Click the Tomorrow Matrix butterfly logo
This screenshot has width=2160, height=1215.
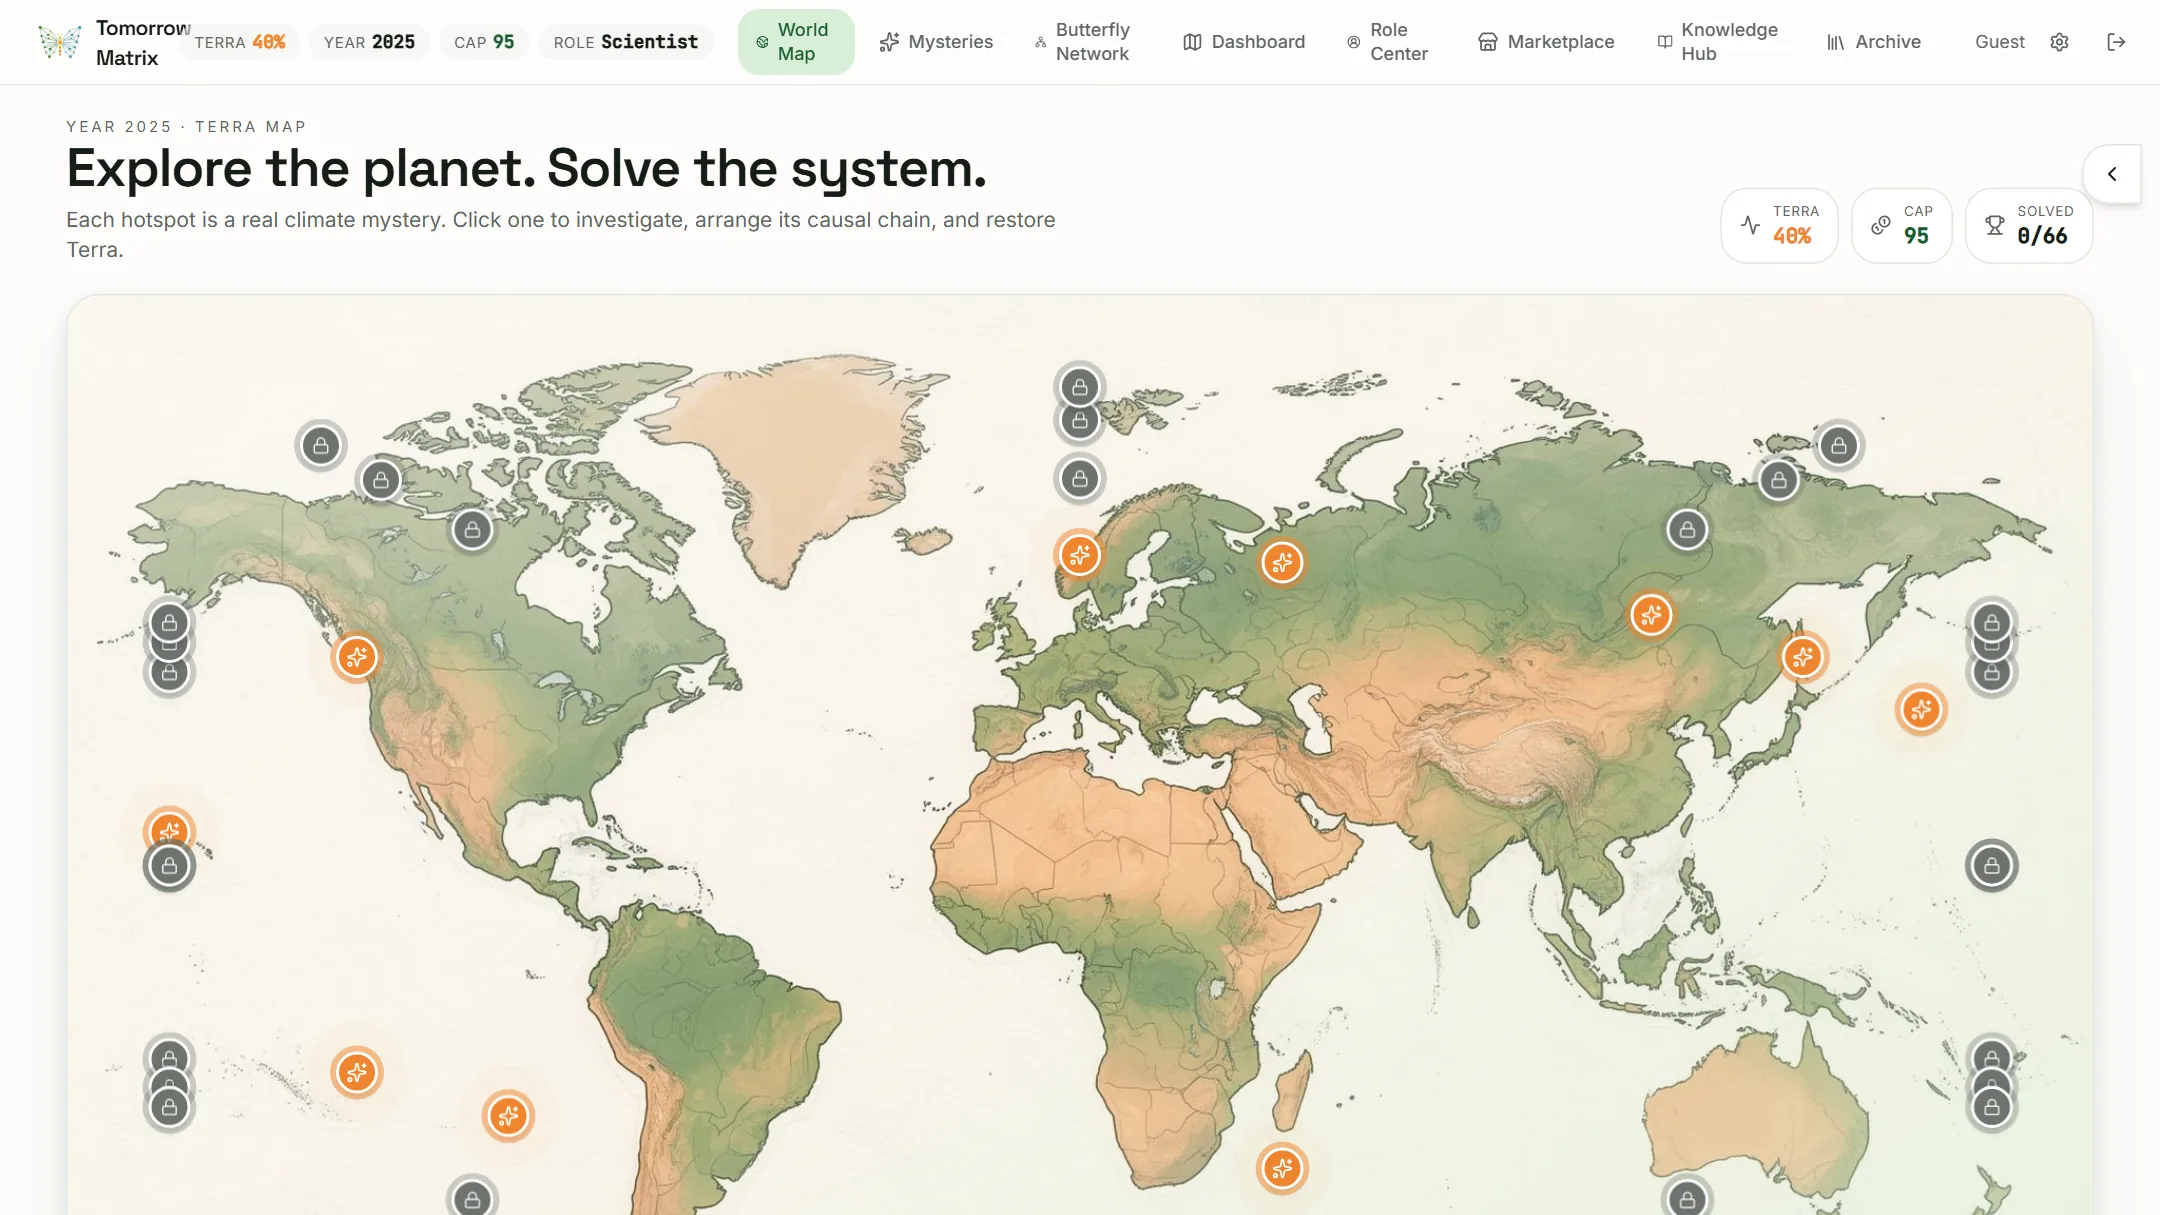click(59, 42)
